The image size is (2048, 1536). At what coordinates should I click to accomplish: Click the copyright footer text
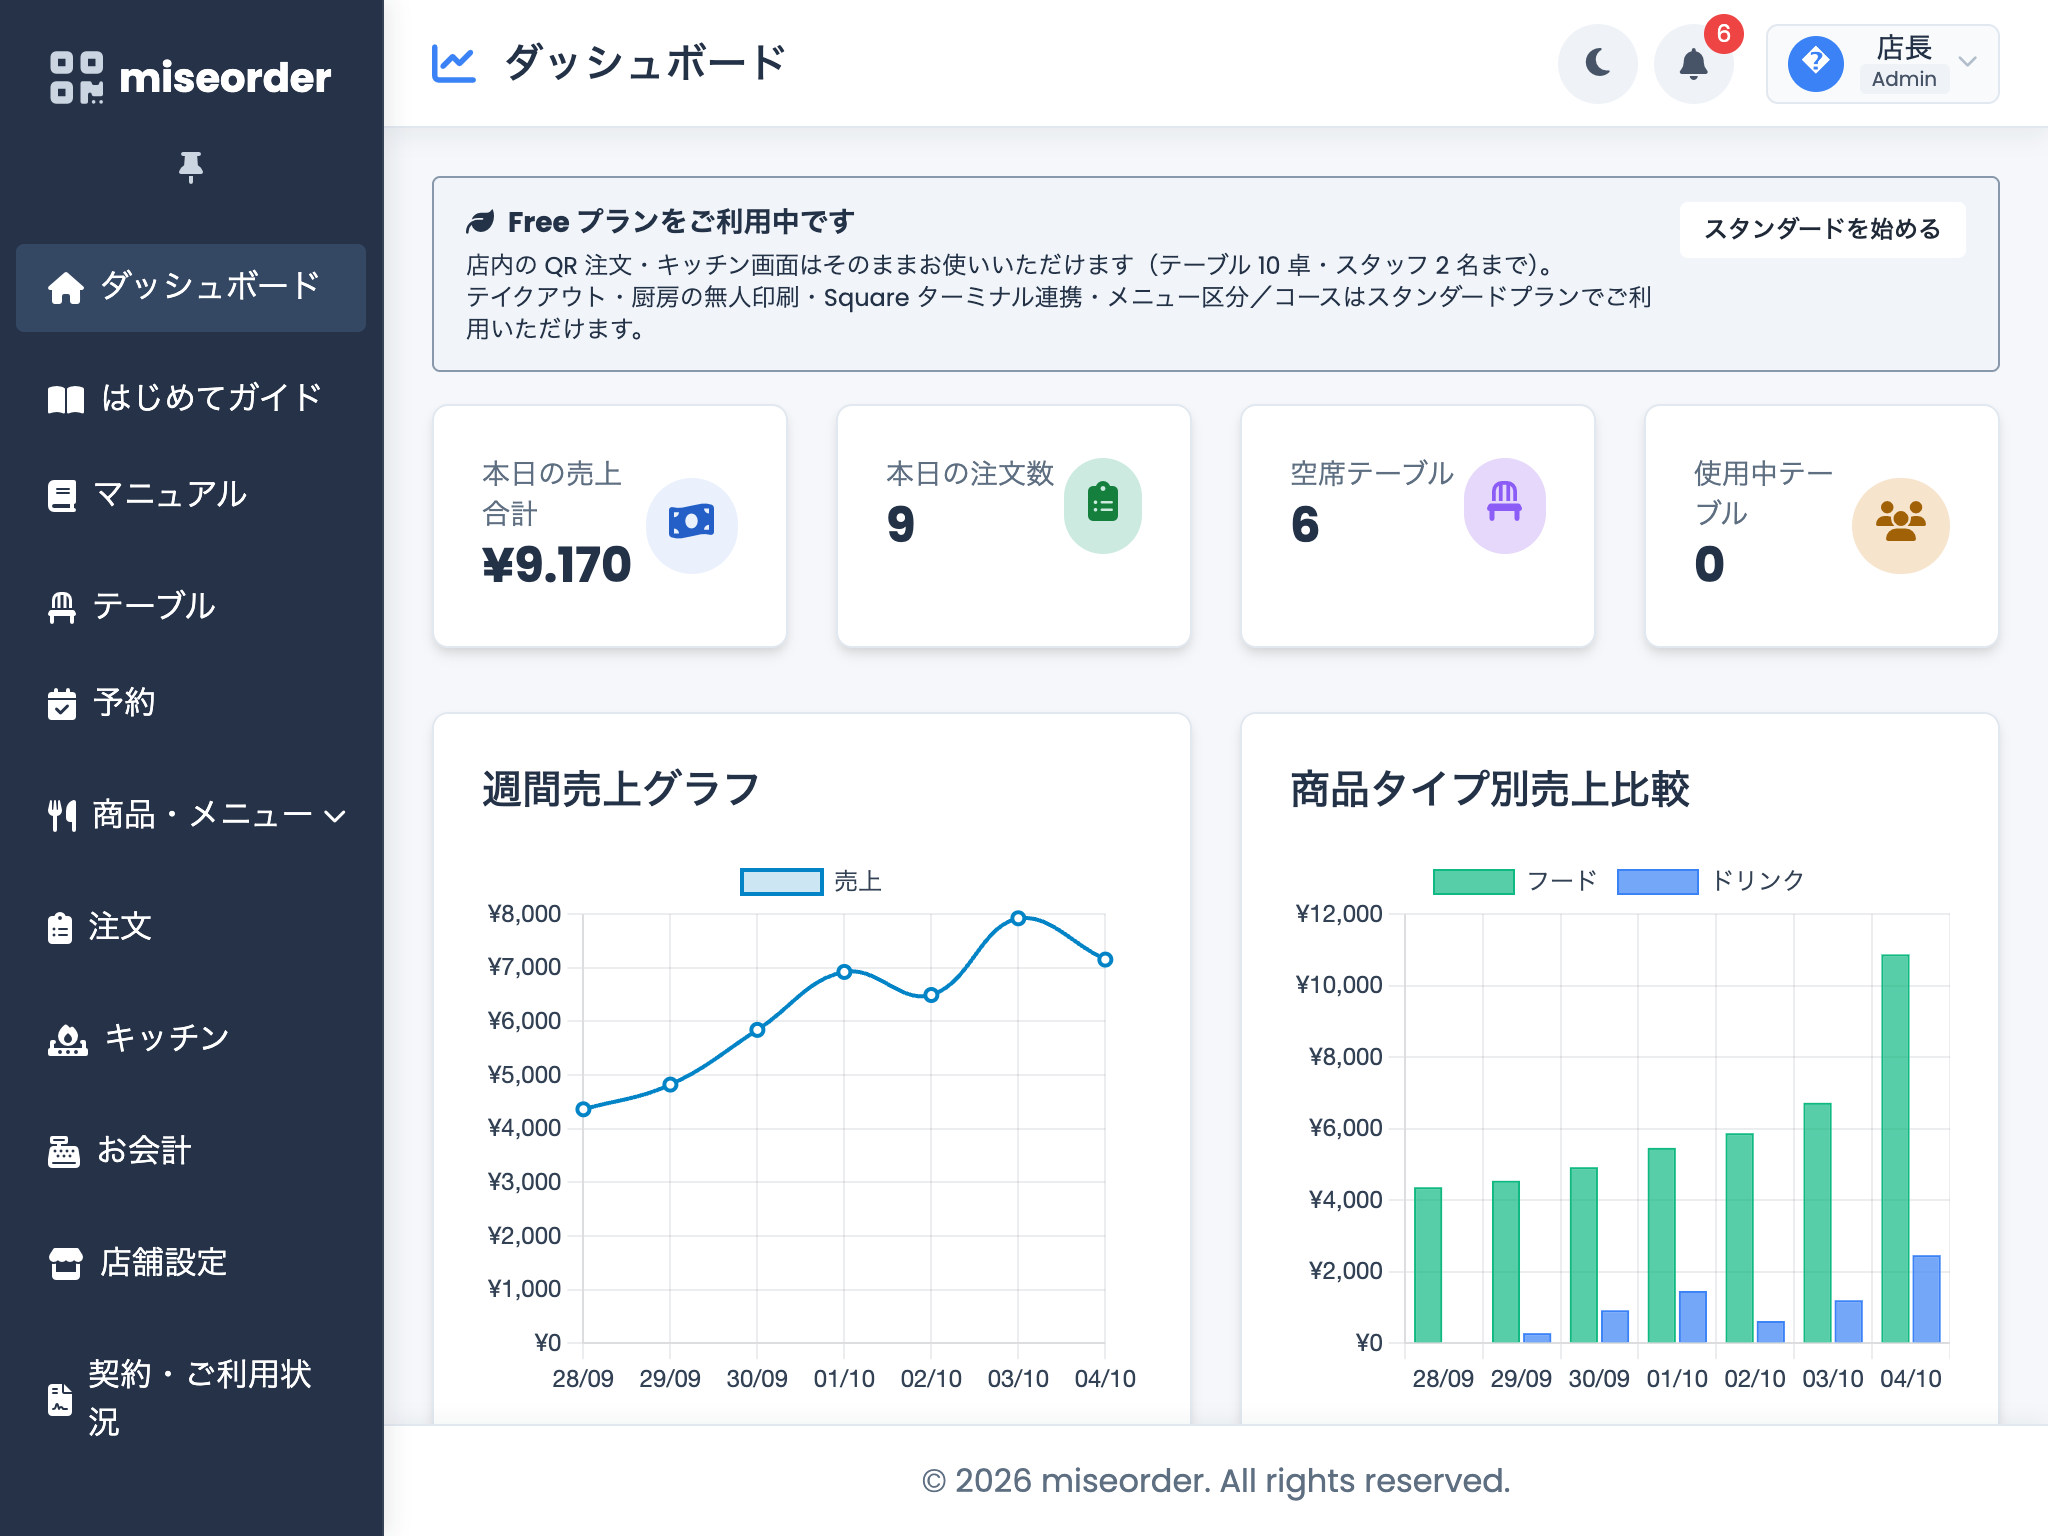coord(1216,1481)
